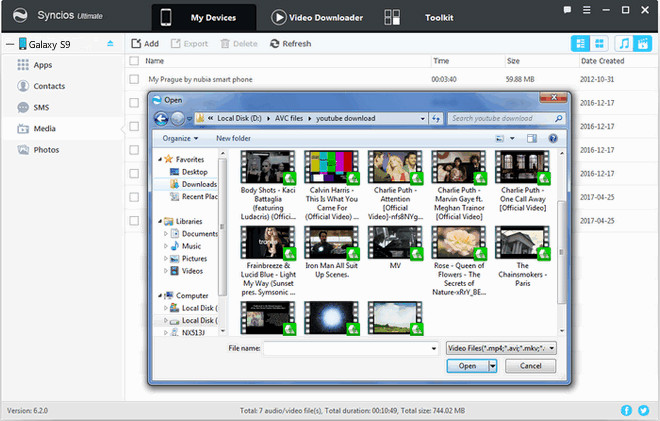Click the Video Downloader play icon

point(278,17)
